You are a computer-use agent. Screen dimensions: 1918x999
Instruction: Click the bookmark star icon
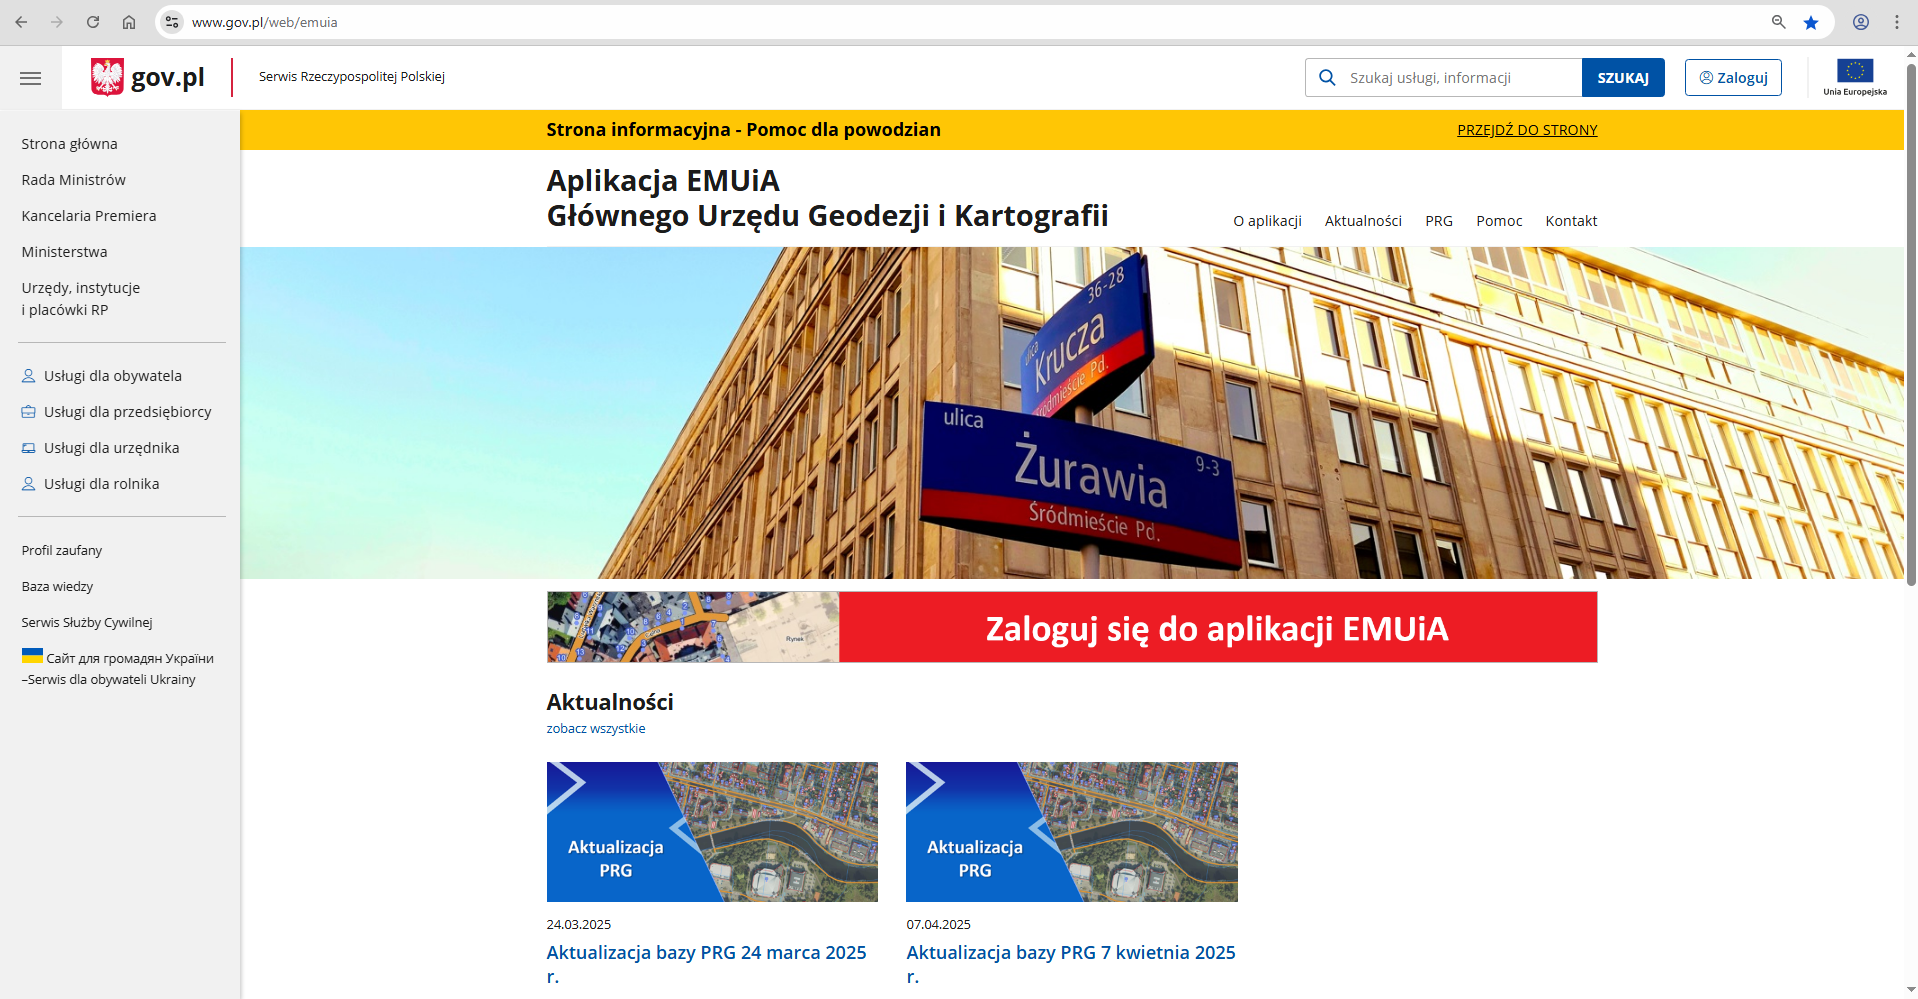click(1811, 22)
